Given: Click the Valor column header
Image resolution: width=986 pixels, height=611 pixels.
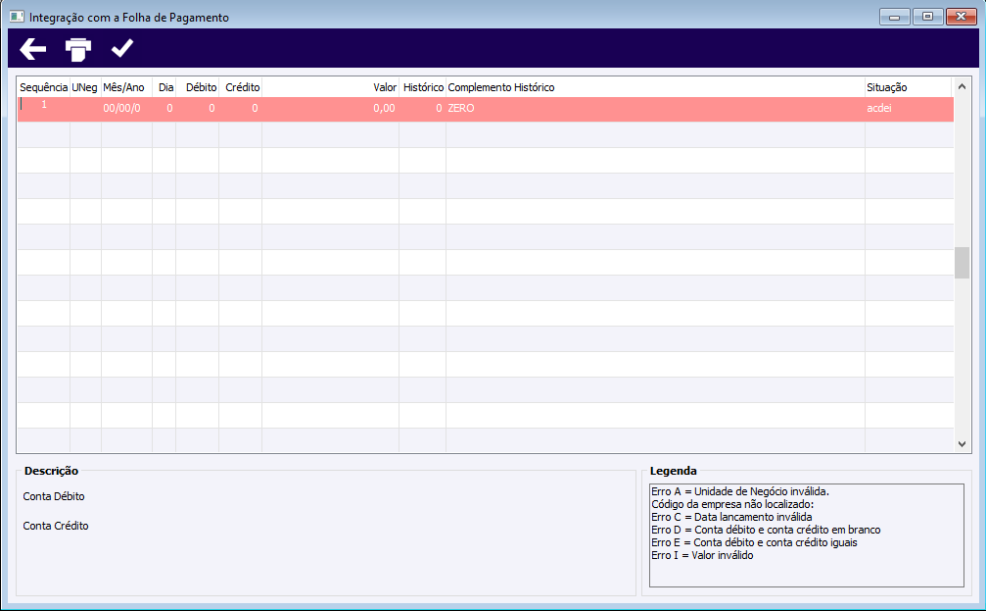Looking at the screenshot, I should click(330, 87).
